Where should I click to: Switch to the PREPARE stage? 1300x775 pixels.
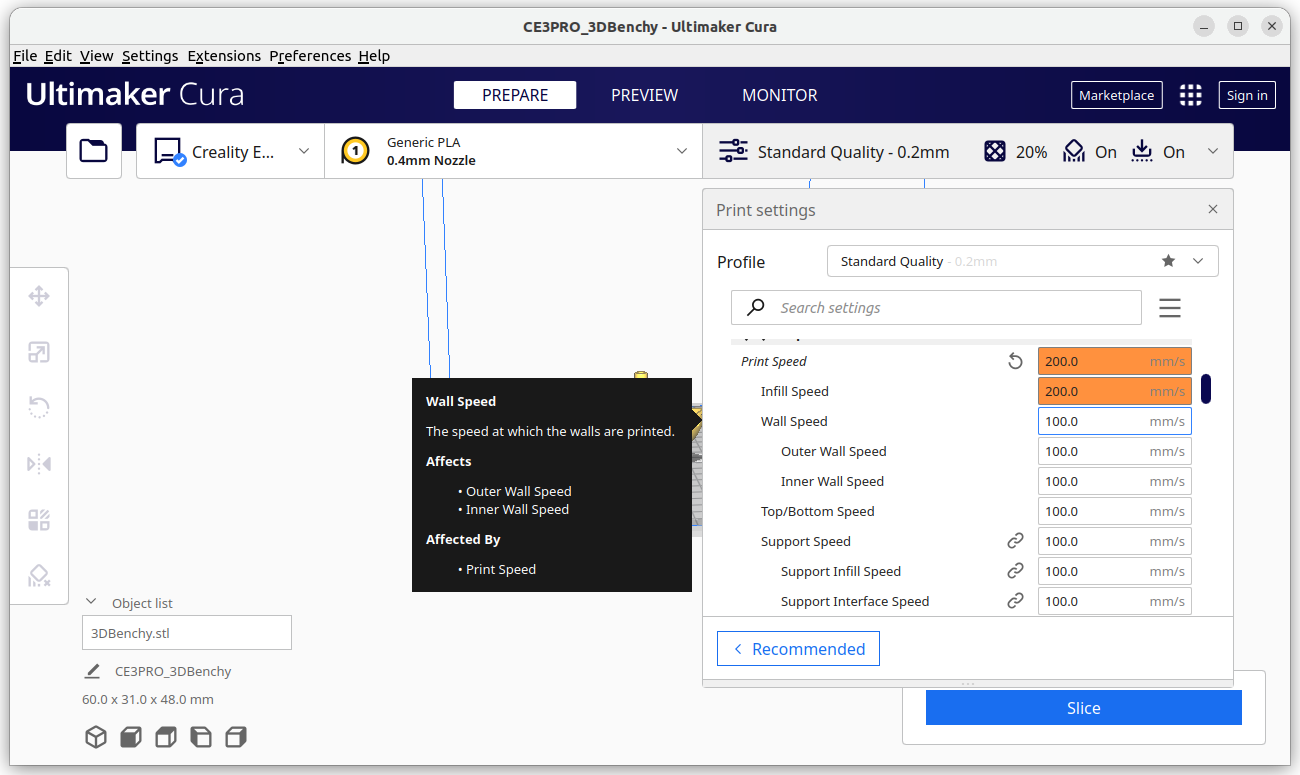pyautogui.click(x=515, y=95)
